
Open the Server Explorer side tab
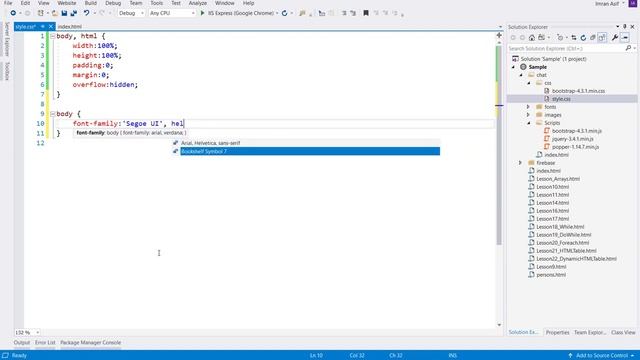tap(7, 39)
